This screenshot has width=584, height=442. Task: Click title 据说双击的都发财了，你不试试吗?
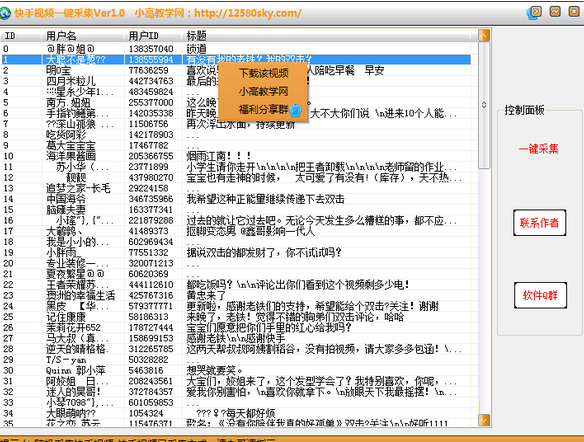click(264, 253)
